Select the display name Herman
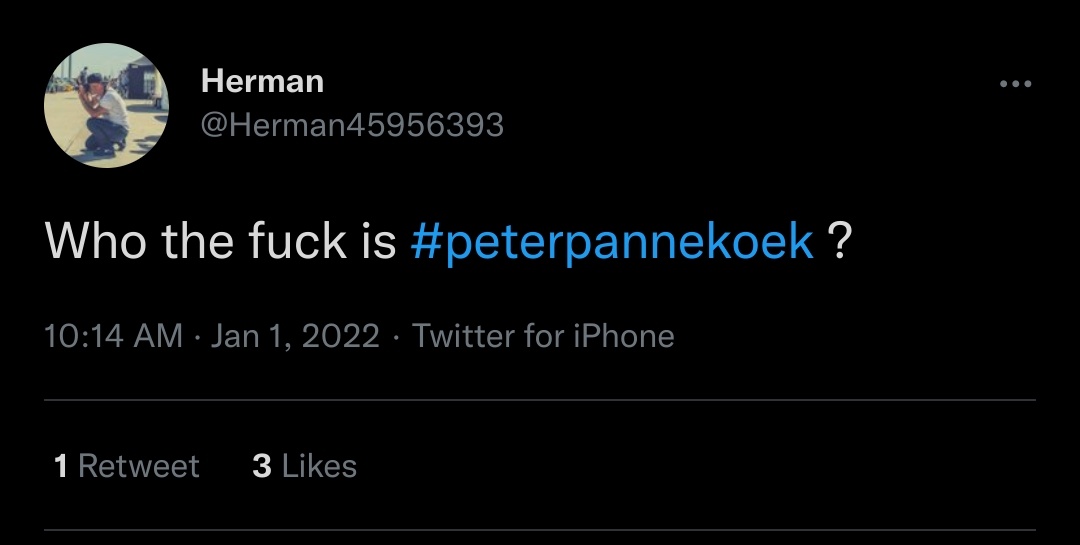The image size is (1080, 545). tap(262, 81)
